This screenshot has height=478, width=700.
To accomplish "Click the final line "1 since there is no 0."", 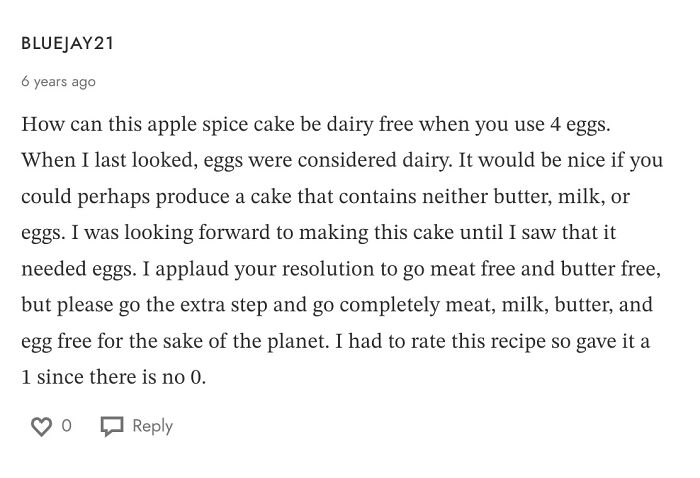I will 113,378.
